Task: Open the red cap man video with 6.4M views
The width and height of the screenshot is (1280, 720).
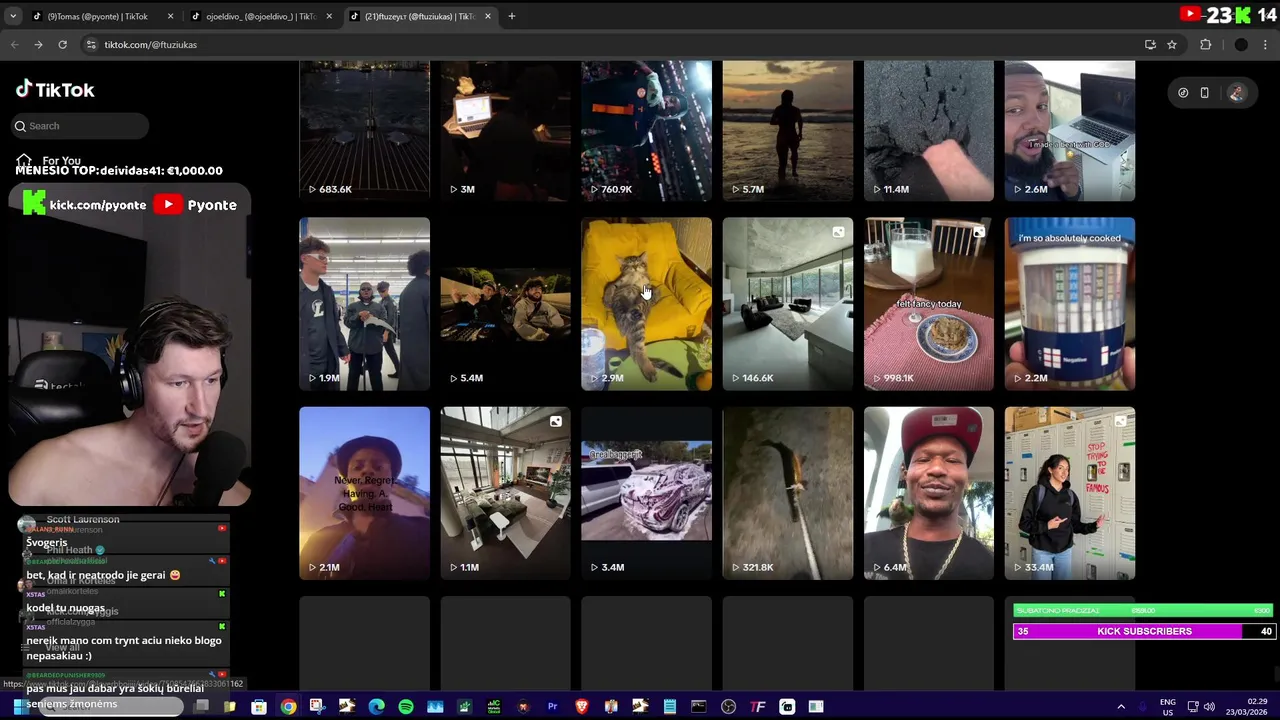Action: 928,492
